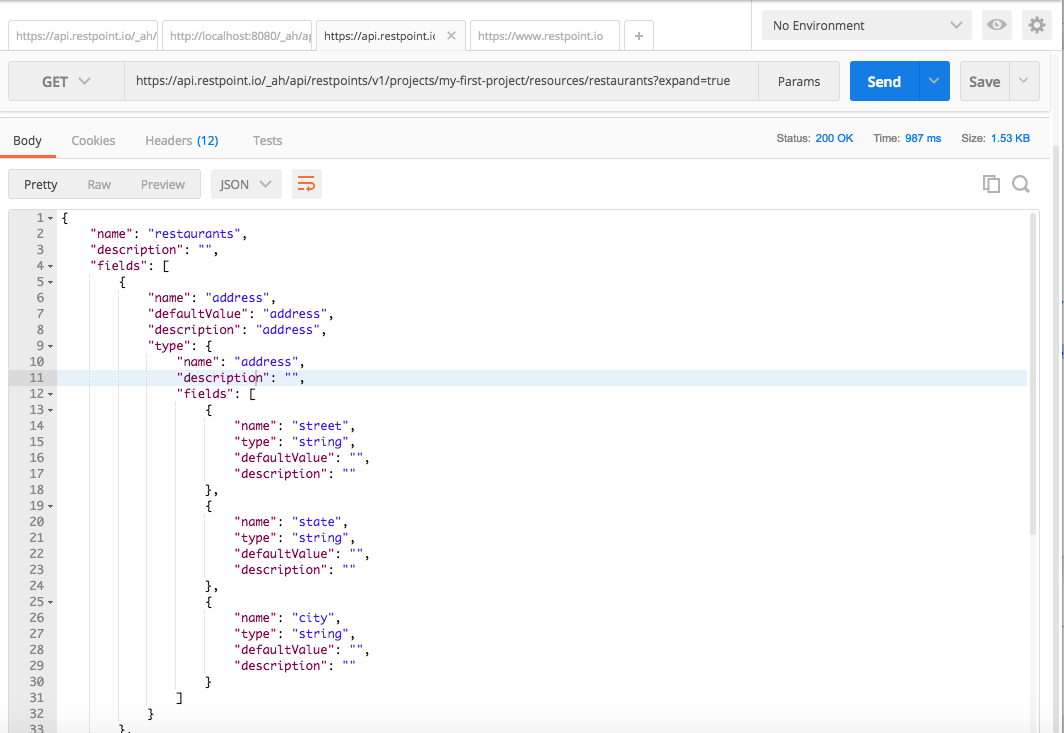Open manage environments gear icon
The image size is (1064, 733).
click(1036, 25)
